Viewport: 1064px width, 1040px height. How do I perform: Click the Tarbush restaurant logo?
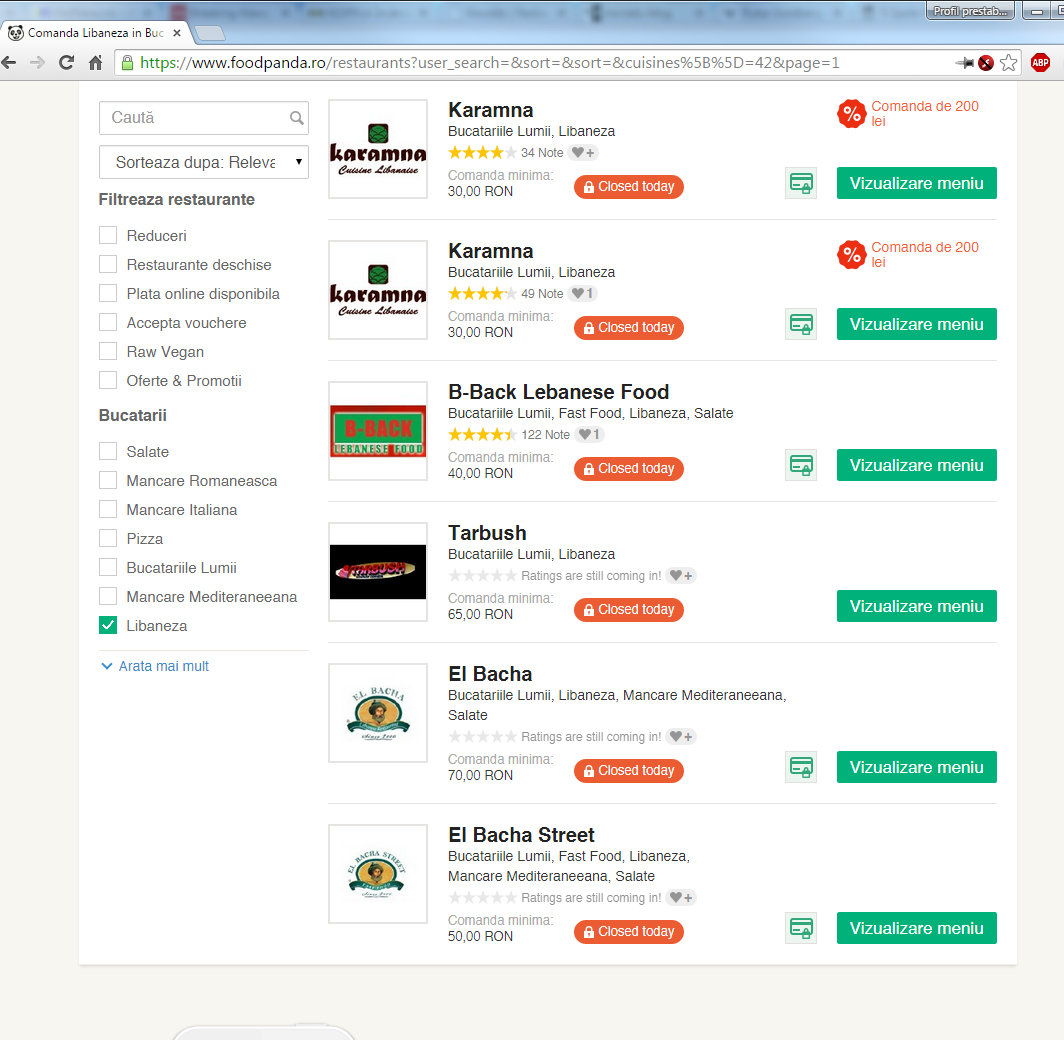(378, 572)
